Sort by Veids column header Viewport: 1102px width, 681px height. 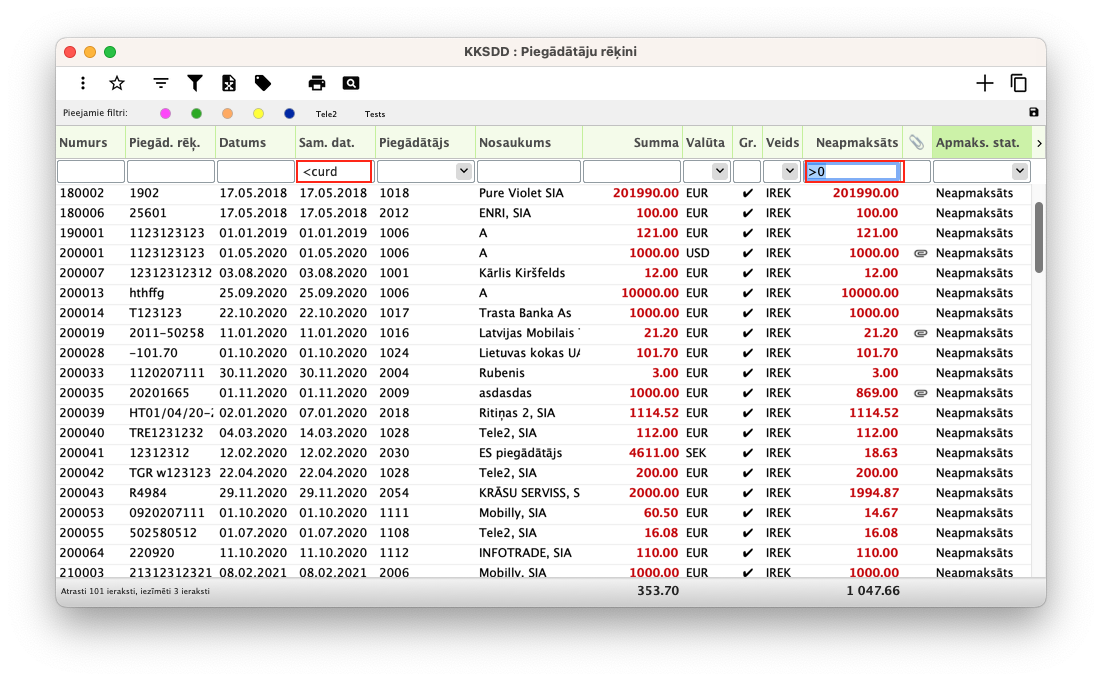click(782, 143)
